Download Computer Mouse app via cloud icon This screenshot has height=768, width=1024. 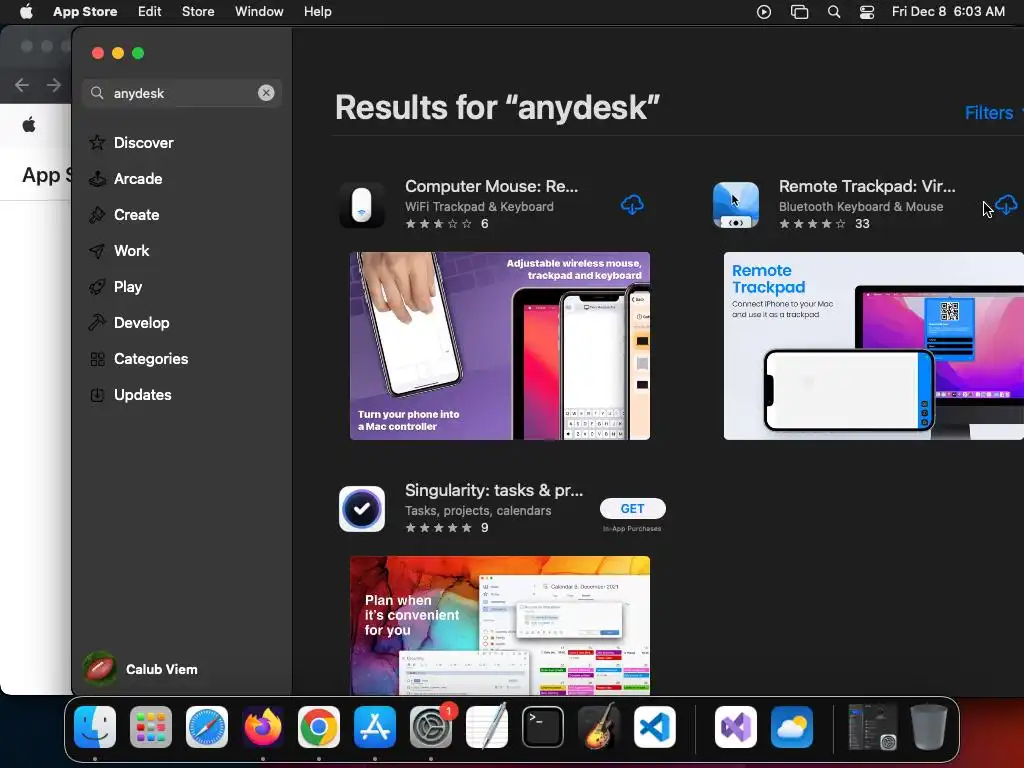tap(632, 204)
